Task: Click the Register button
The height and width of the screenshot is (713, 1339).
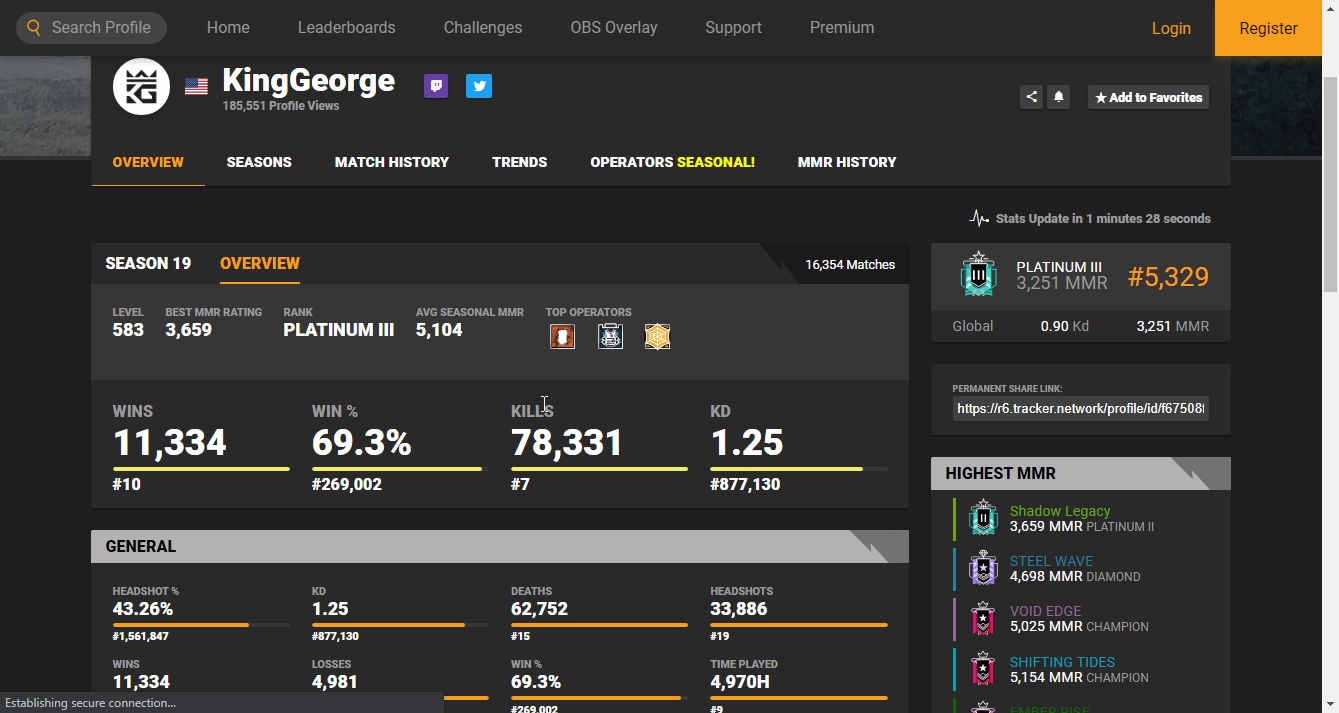Action: pyautogui.click(x=1268, y=28)
